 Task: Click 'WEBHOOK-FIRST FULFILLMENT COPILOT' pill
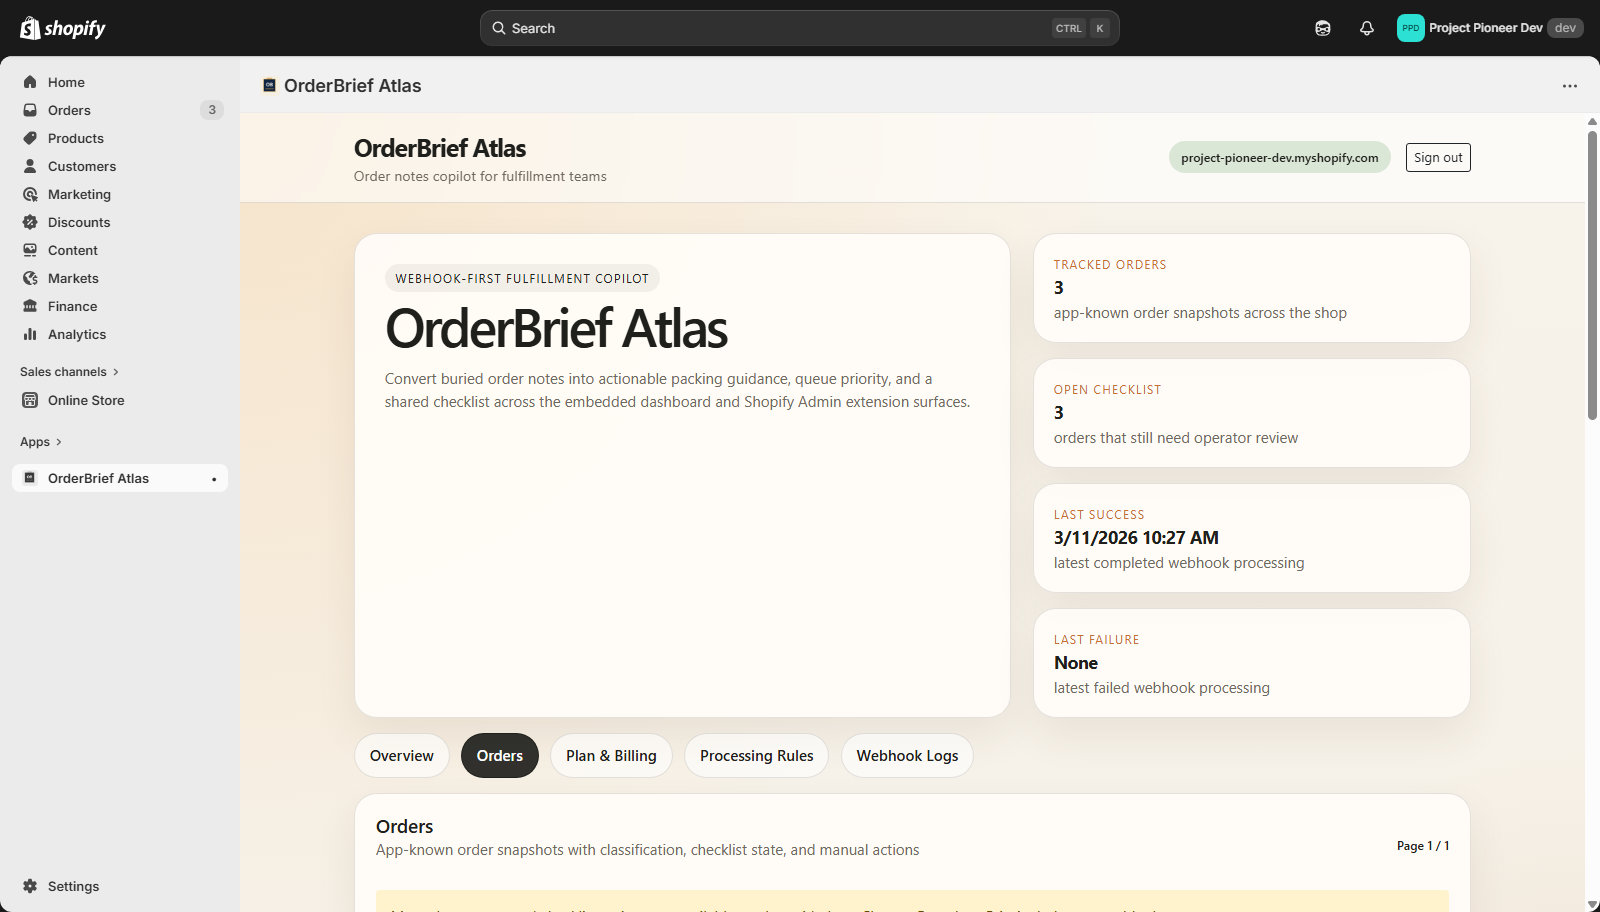[522, 279]
